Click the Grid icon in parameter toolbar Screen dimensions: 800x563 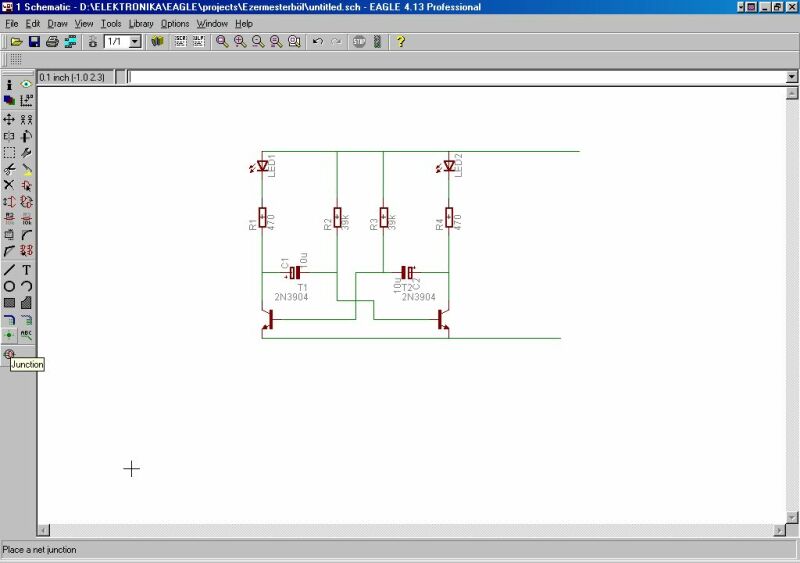[x=16, y=60]
